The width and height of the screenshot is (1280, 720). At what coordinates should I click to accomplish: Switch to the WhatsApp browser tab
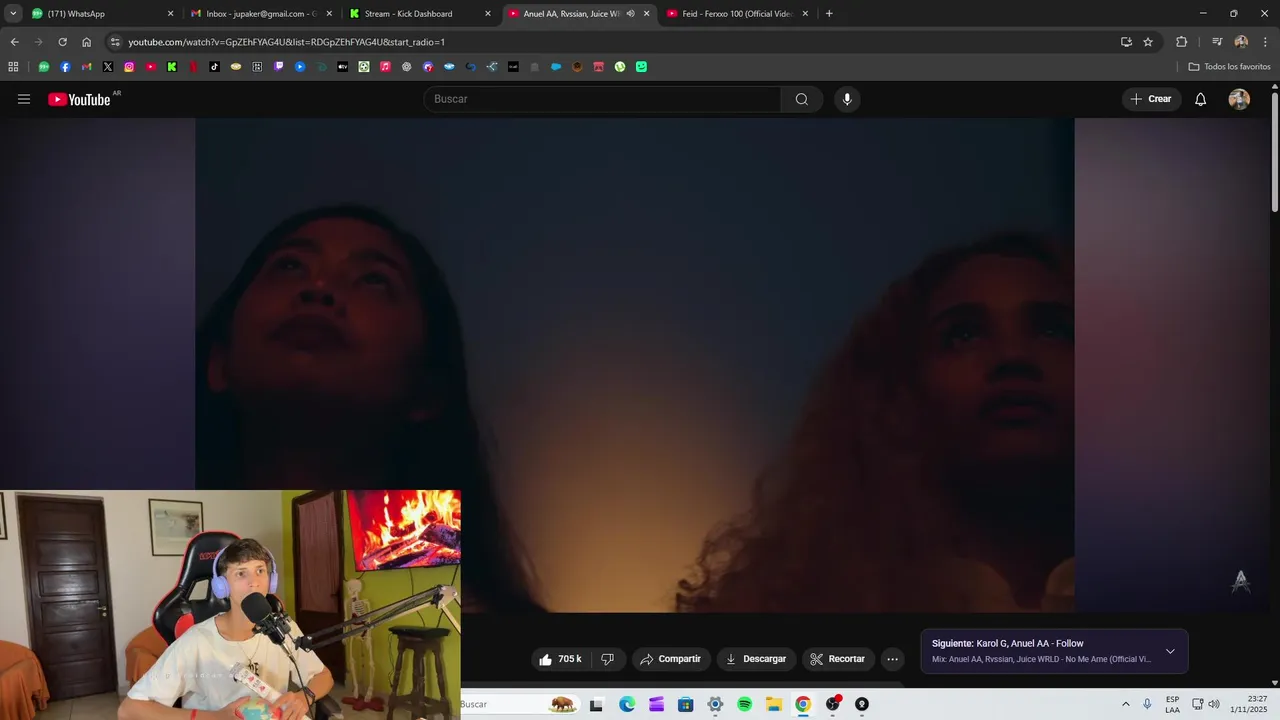tap(100, 14)
